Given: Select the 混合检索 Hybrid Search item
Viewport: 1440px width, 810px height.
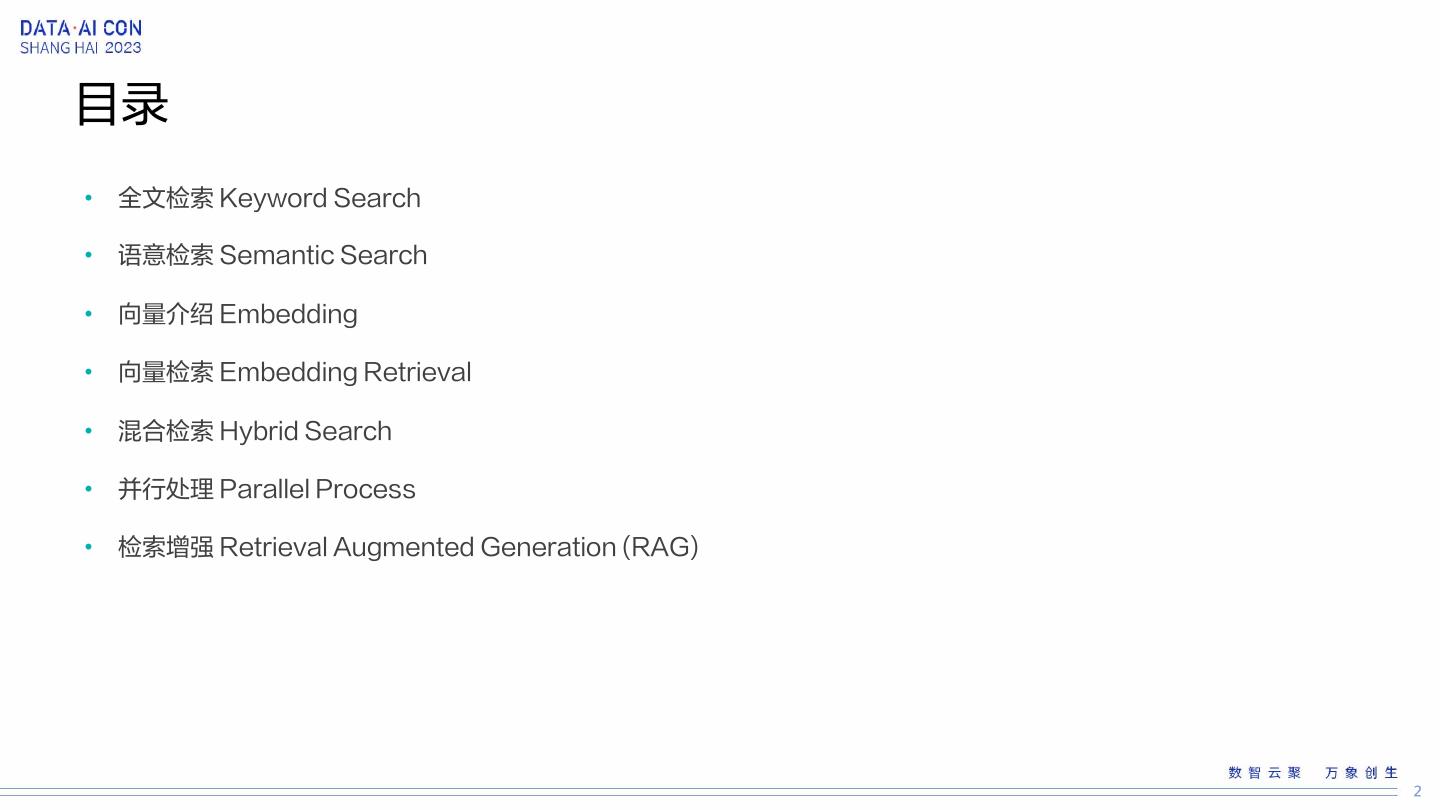Looking at the screenshot, I should 254,431.
